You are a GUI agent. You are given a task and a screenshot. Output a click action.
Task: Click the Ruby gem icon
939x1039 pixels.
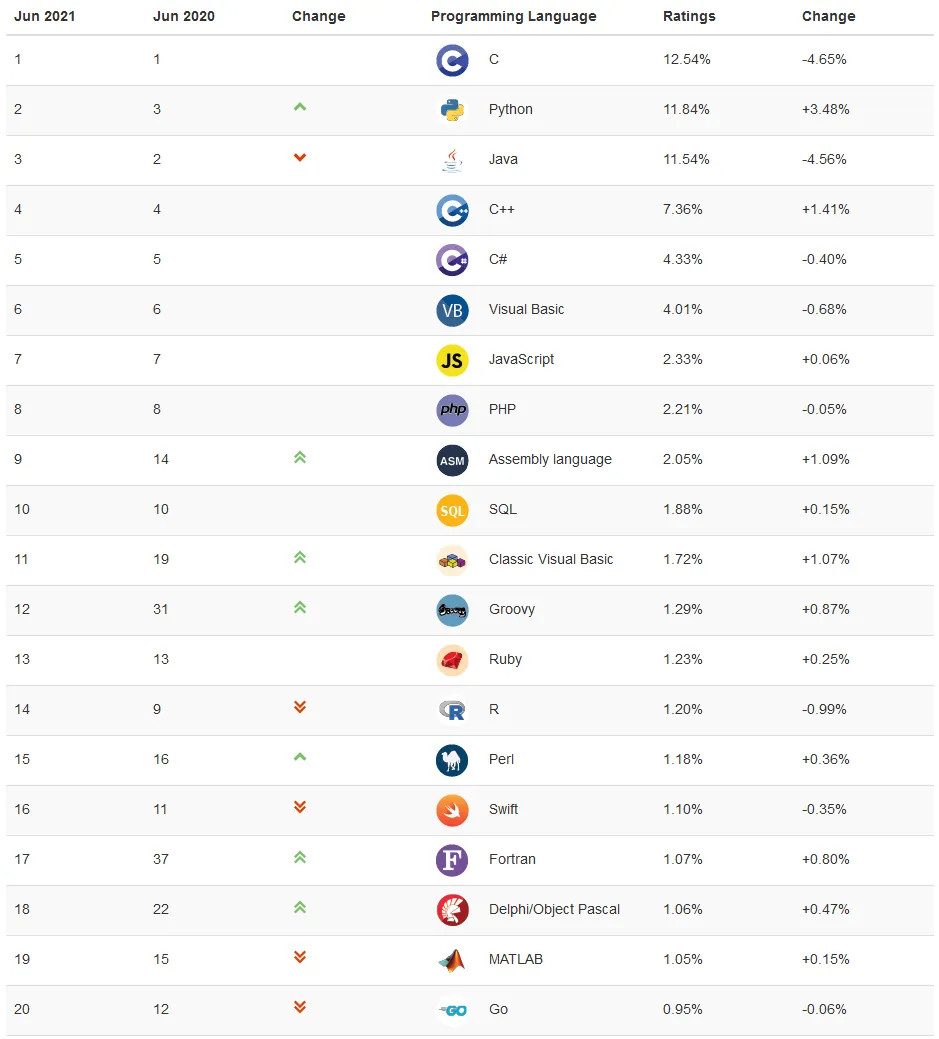click(x=452, y=660)
